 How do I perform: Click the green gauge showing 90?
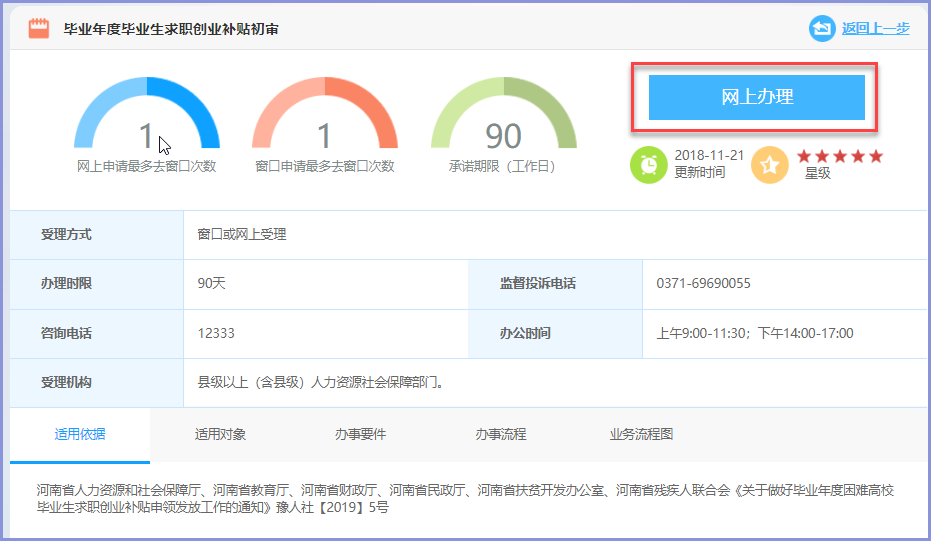(x=504, y=113)
